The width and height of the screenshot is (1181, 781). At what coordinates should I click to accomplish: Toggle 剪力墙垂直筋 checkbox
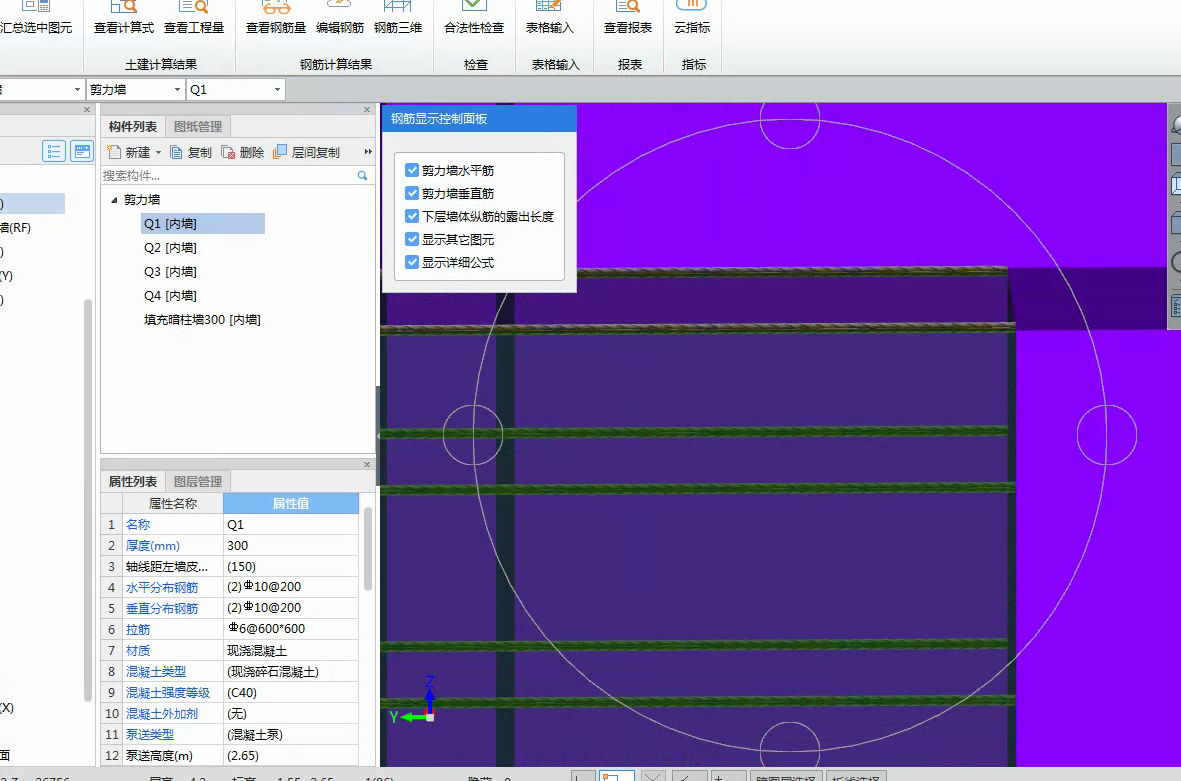click(412, 193)
